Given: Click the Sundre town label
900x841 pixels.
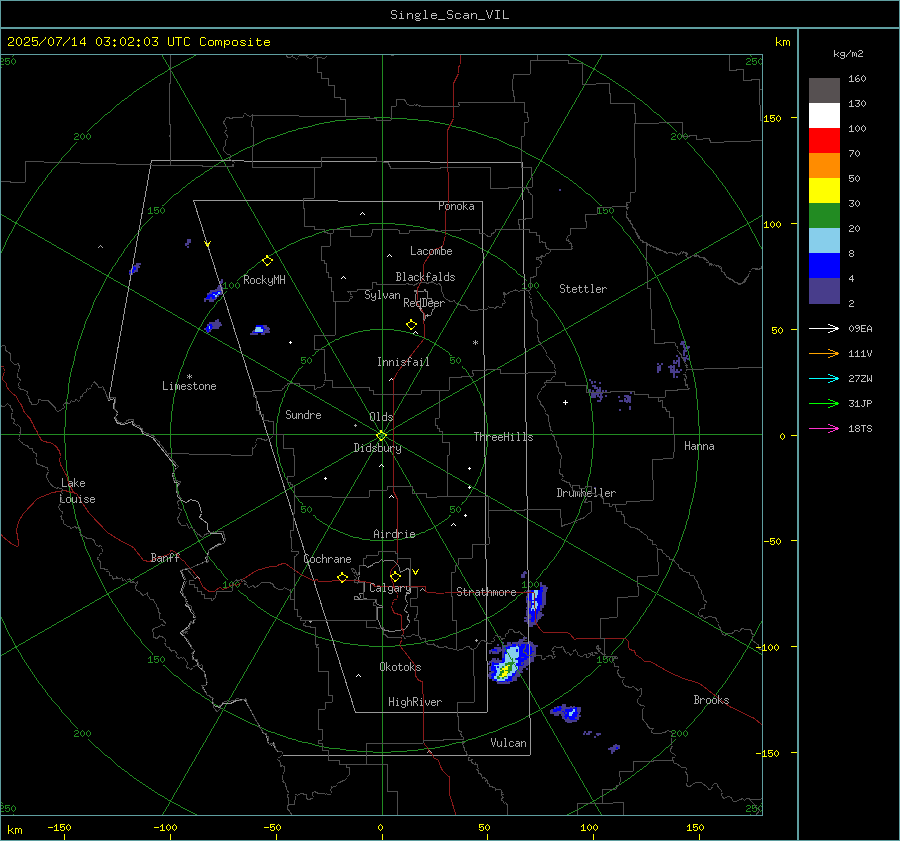Looking at the screenshot, I should (303, 415).
